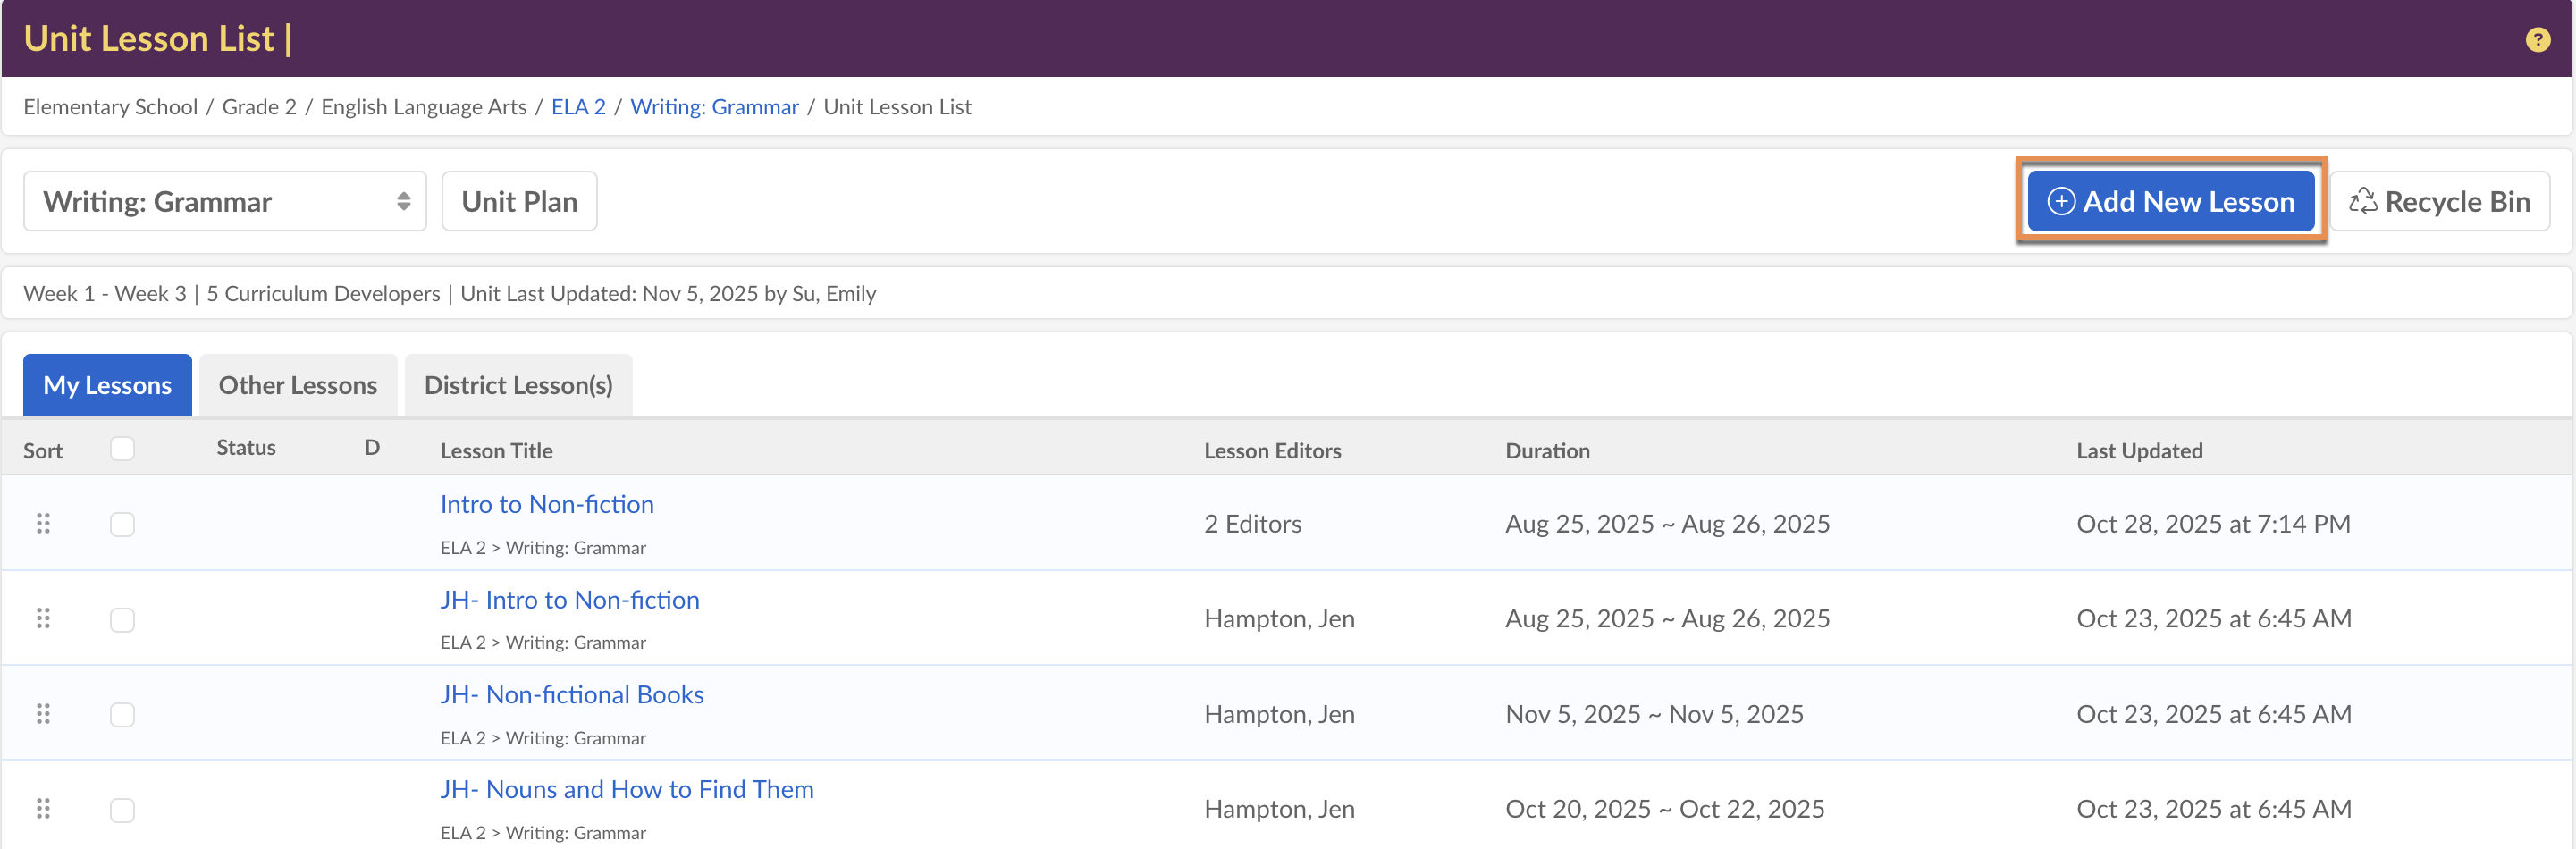Viewport: 2576px width, 849px height.
Task: Click the yellow help question mark icon
Action: pyautogui.click(x=2537, y=40)
